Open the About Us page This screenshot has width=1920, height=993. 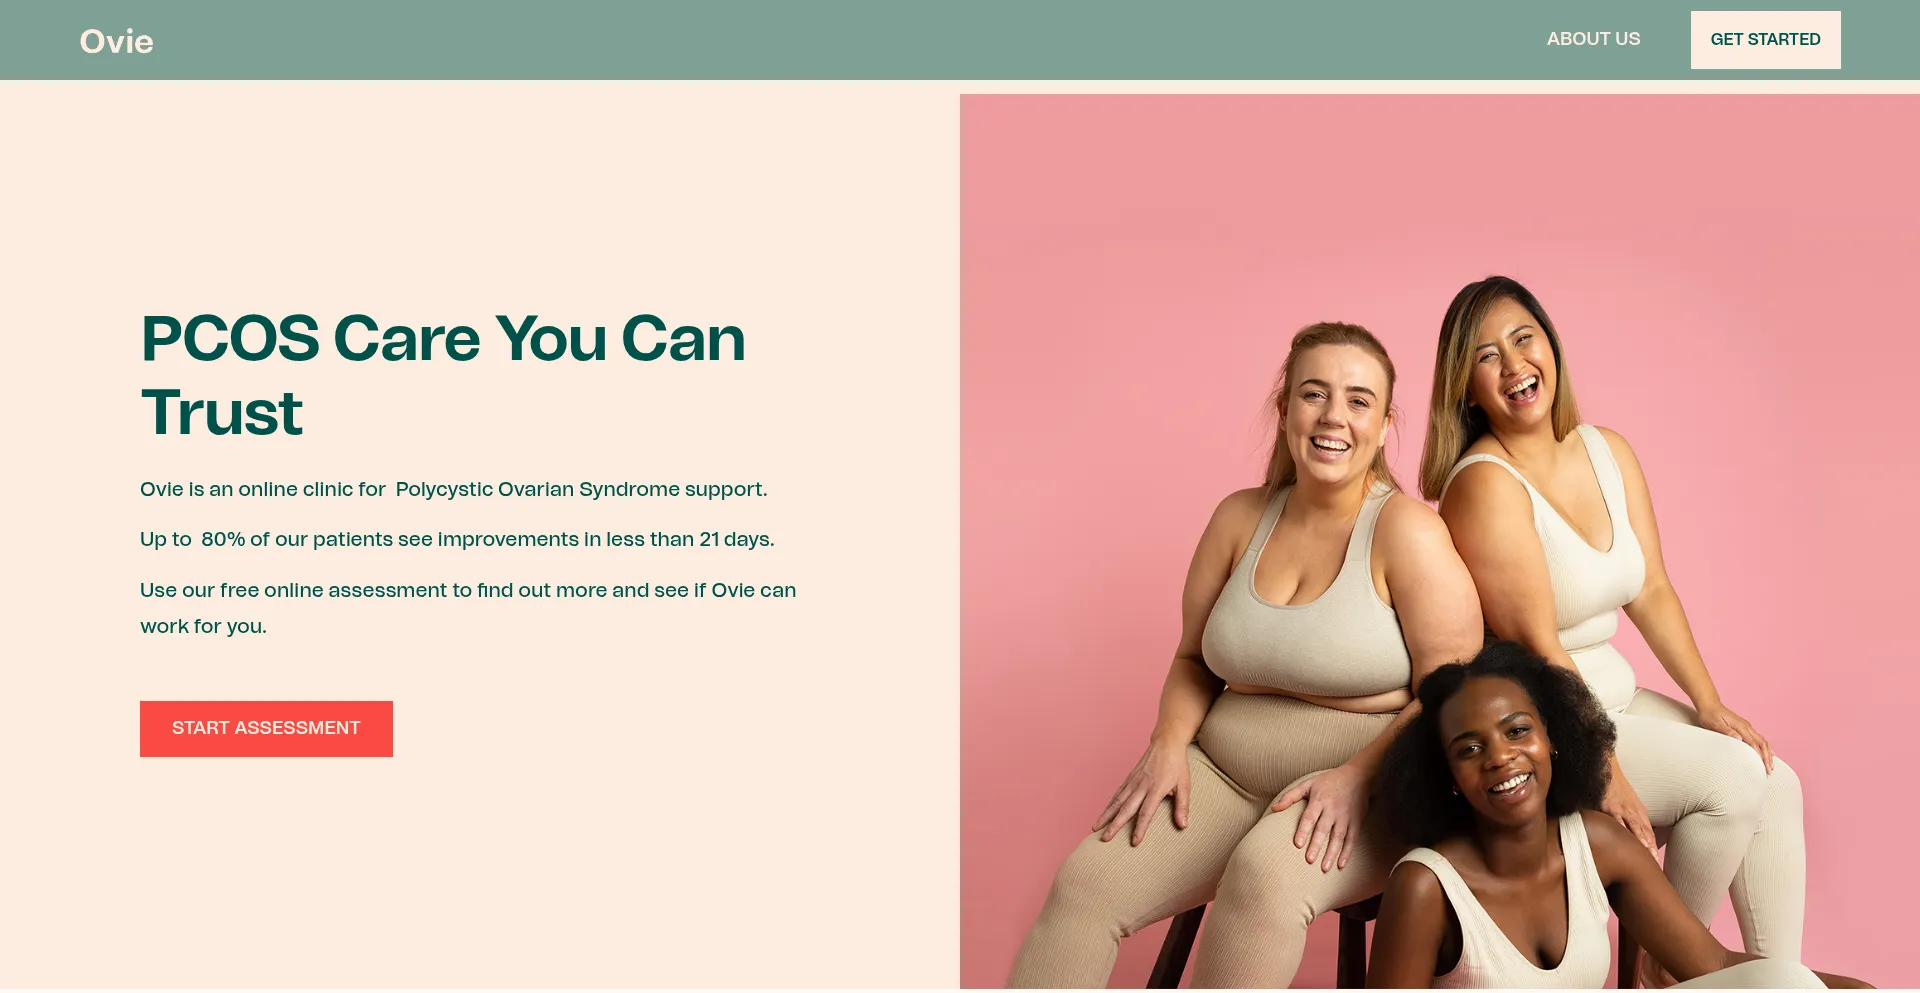point(1593,39)
